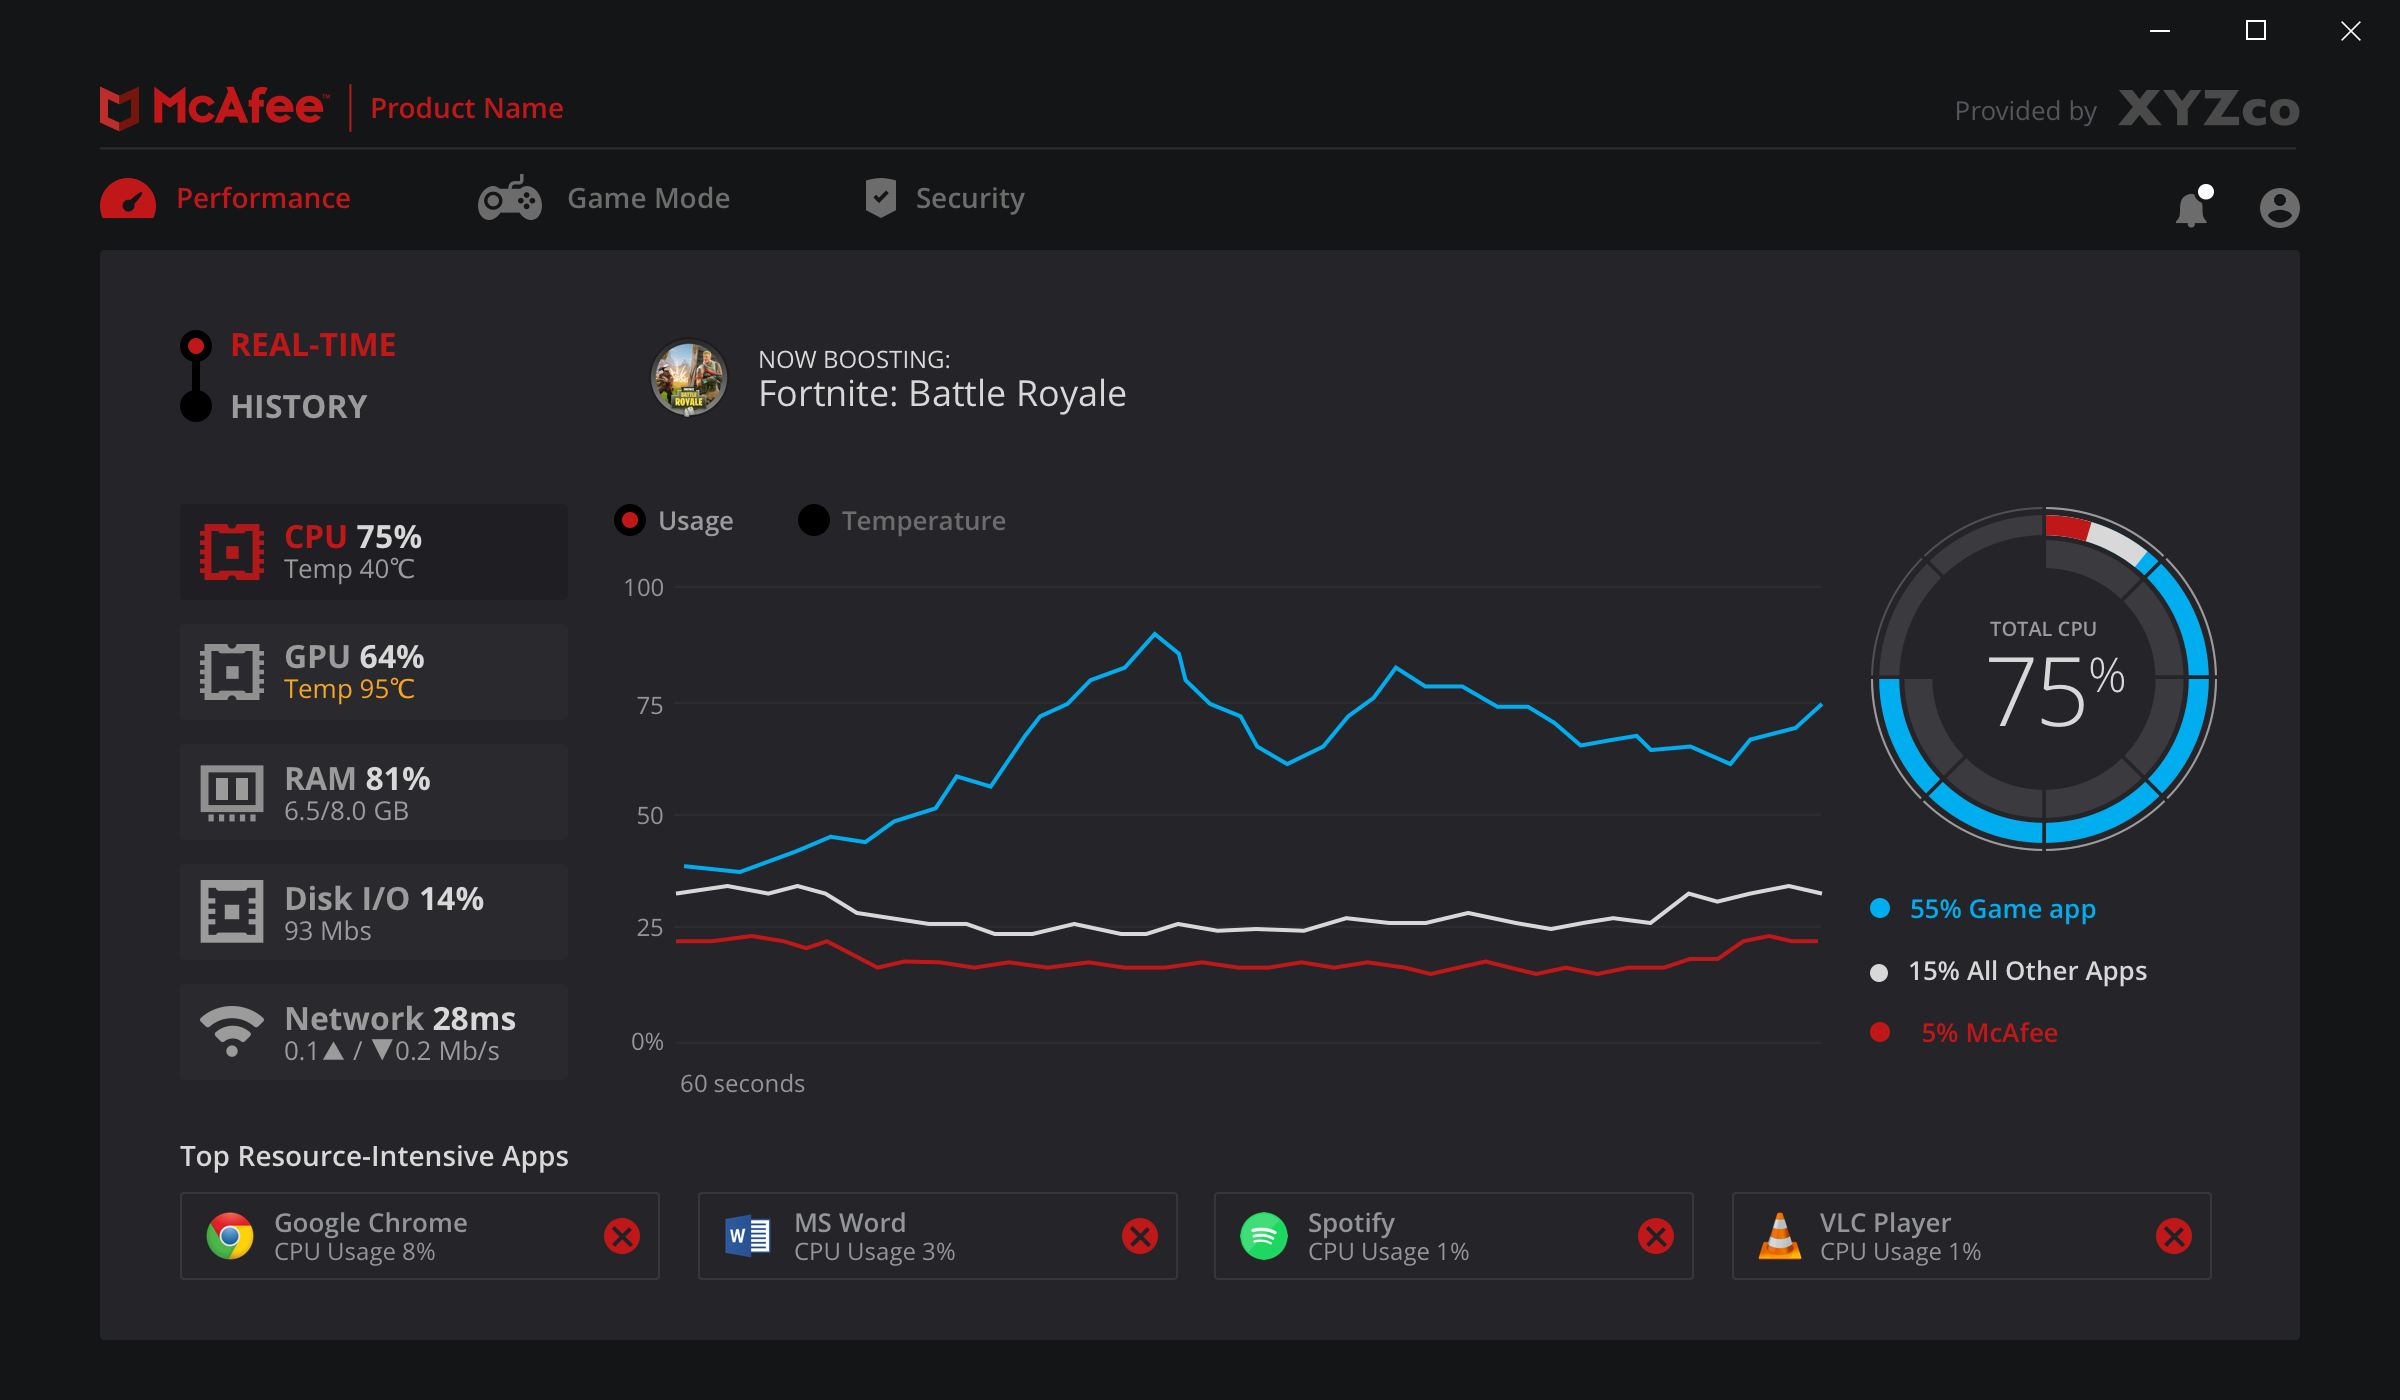
Task: Click the Total CPU 75% donut gauge
Action: pyautogui.click(x=2044, y=680)
